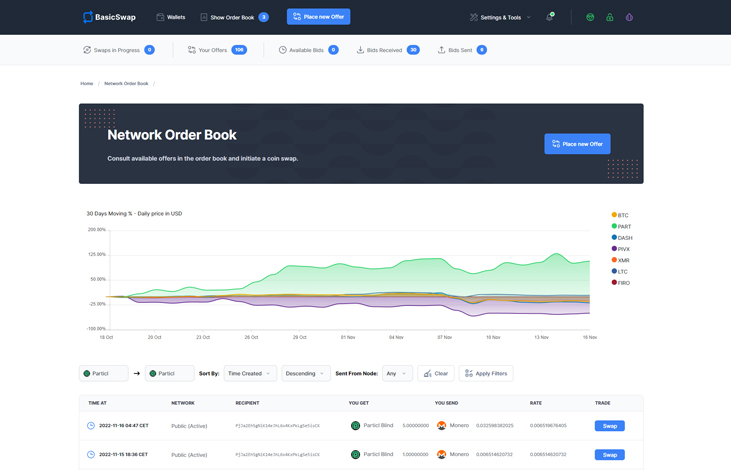The width and height of the screenshot is (731, 470).
Task: Click the Monero icon in first offer row
Action: coord(441,426)
